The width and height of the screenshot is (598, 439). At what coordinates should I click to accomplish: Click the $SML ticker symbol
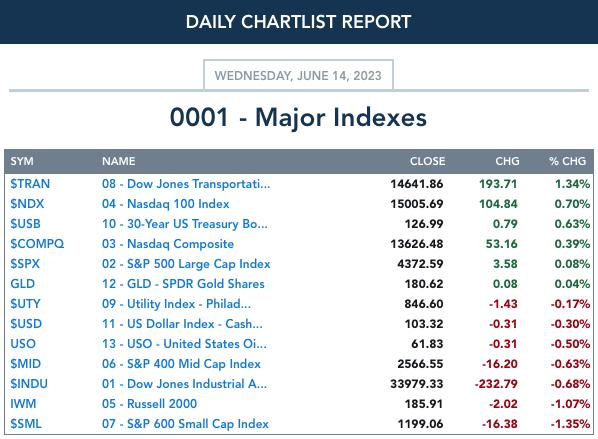[26, 424]
